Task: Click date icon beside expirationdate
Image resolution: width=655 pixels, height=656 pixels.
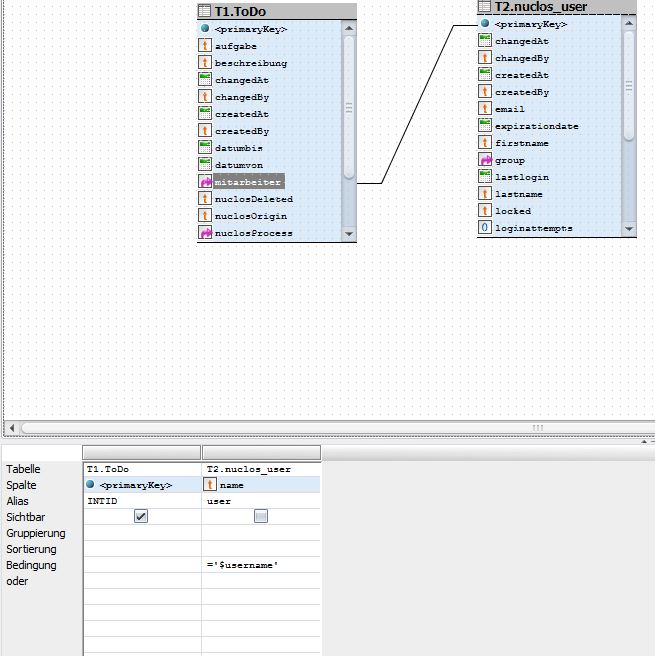Action: [x=485, y=125]
